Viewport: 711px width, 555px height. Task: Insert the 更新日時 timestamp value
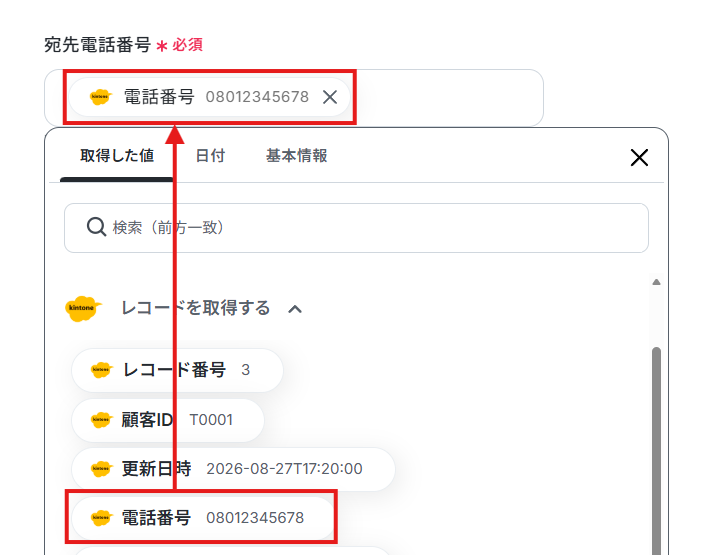[x=233, y=469]
